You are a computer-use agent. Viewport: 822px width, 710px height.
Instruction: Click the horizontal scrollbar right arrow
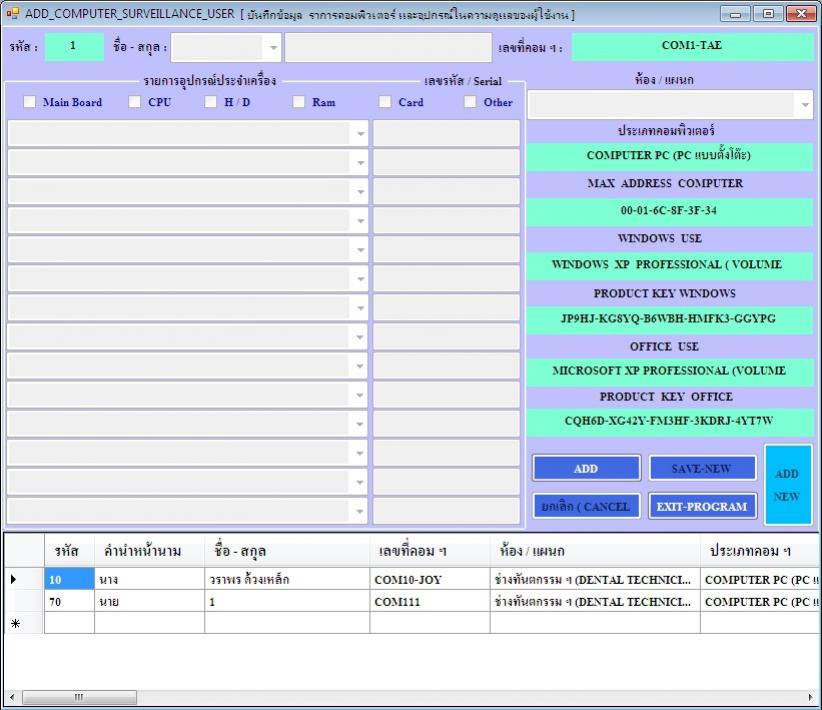[811, 697]
